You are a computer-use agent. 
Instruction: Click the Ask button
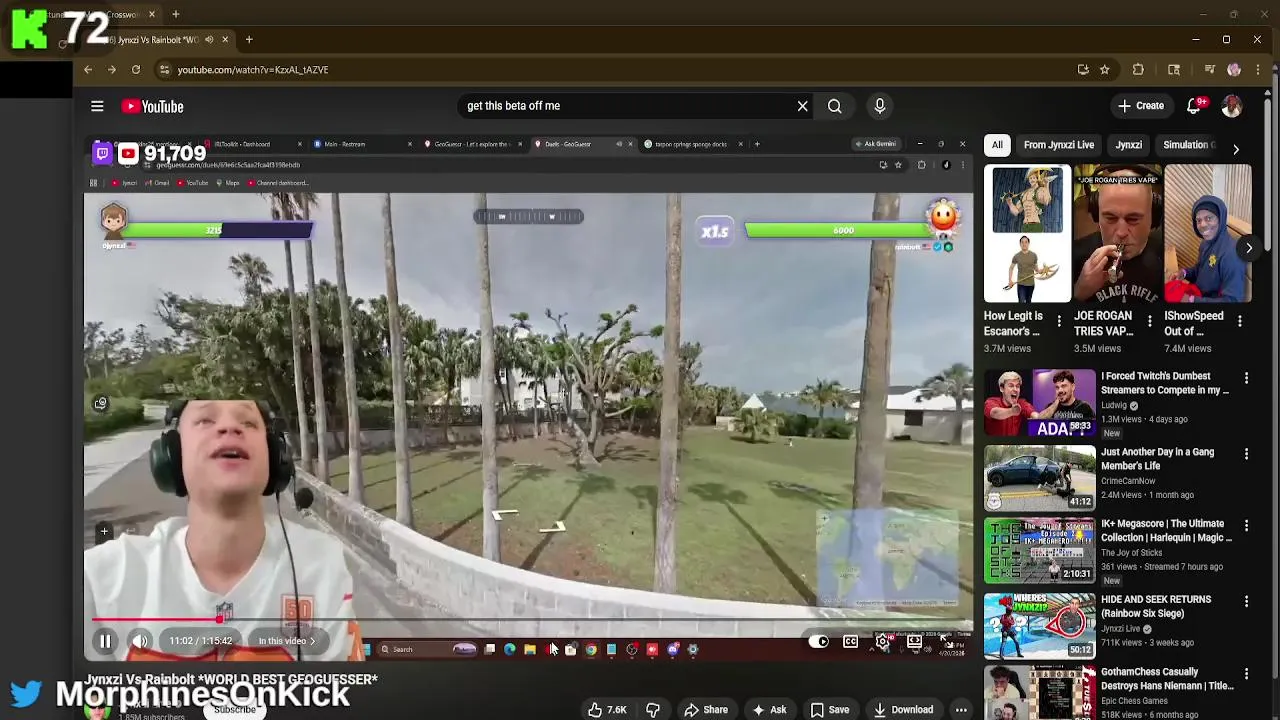click(768, 710)
